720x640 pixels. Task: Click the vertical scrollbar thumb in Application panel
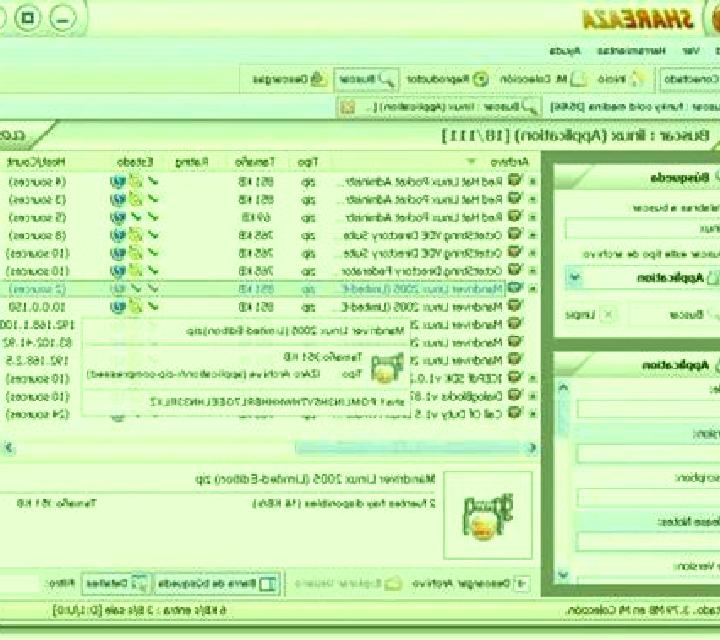pos(563,415)
